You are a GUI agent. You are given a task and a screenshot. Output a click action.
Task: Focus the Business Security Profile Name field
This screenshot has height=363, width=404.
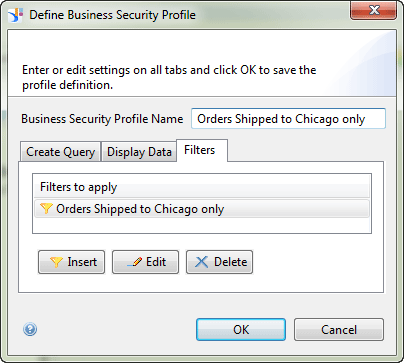[288, 119]
